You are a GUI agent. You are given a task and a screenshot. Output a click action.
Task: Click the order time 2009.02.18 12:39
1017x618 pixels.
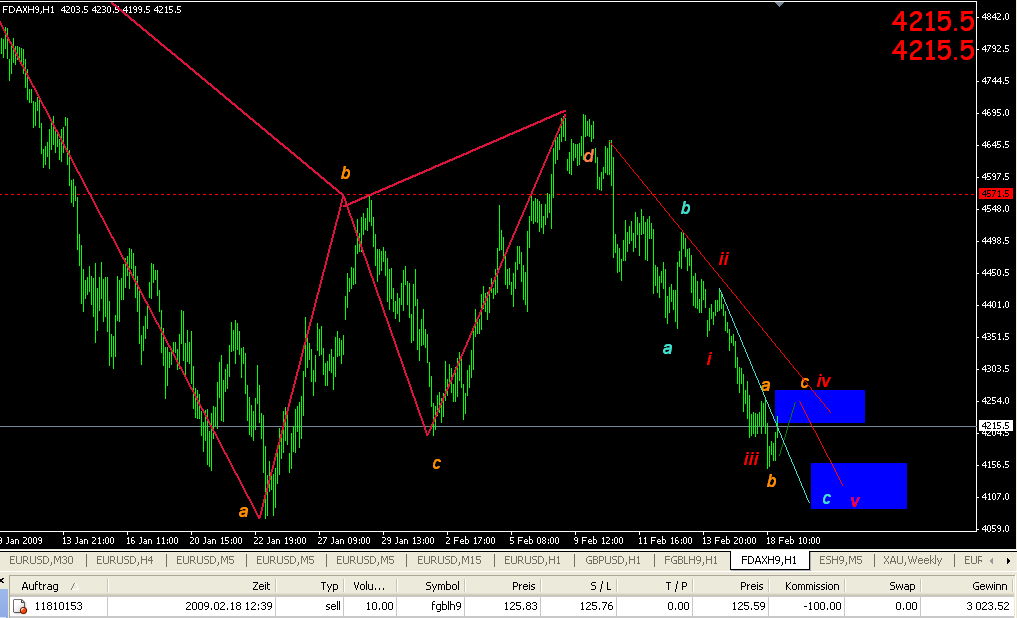pyautogui.click(x=227, y=606)
